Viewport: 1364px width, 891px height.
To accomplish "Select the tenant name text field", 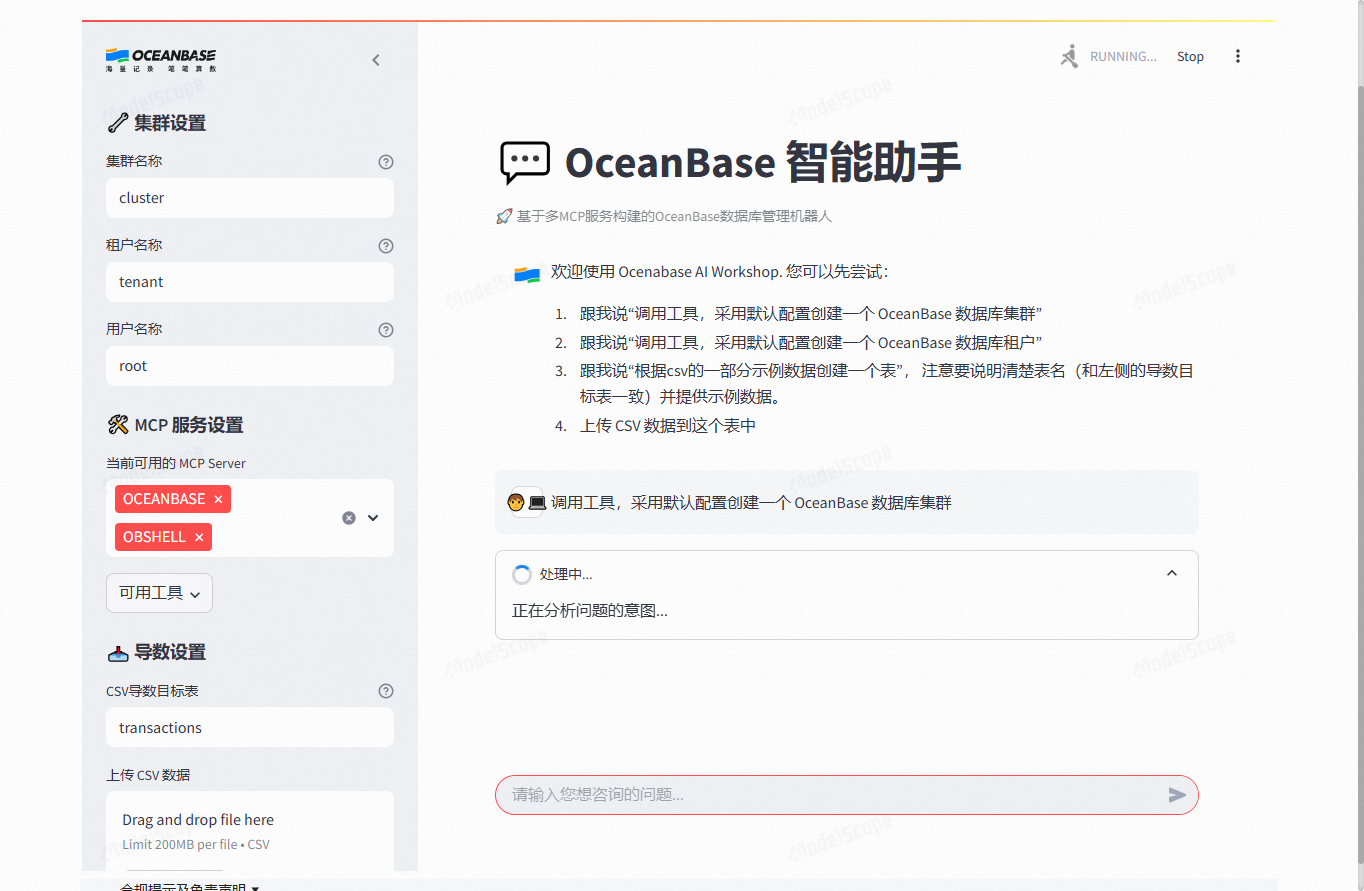I will pyautogui.click(x=249, y=281).
